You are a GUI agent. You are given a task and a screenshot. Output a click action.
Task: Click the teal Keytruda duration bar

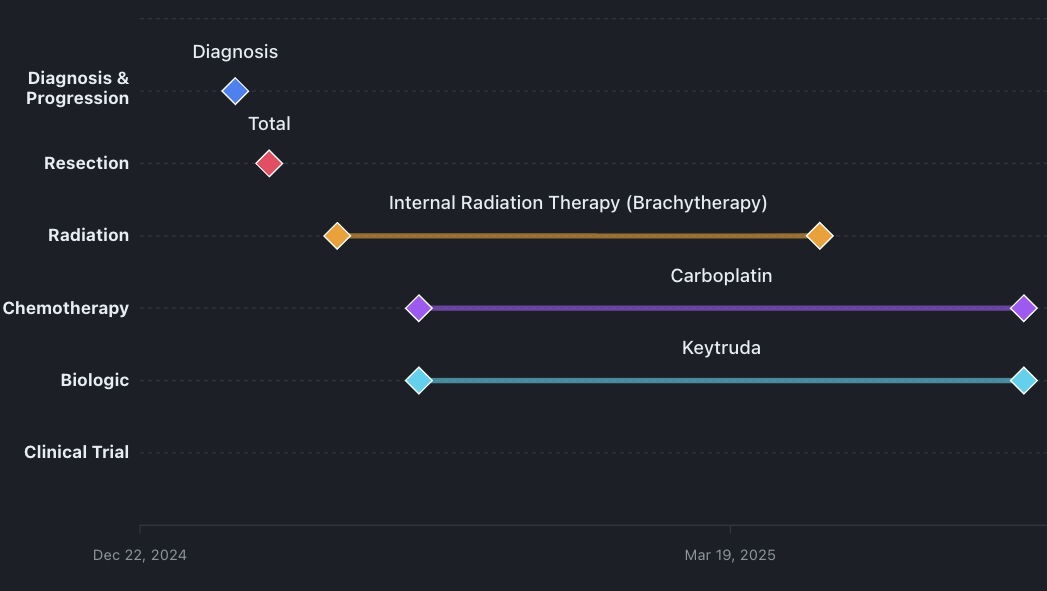point(720,380)
